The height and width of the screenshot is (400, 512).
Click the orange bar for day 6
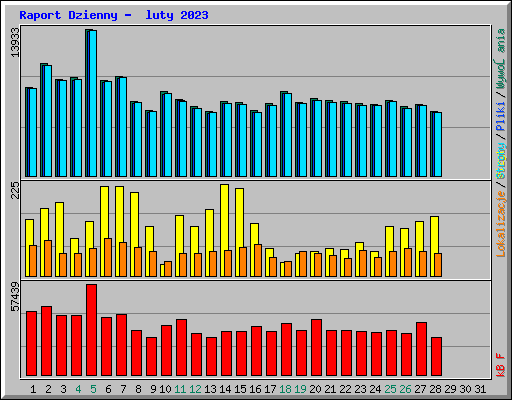(108, 257)
